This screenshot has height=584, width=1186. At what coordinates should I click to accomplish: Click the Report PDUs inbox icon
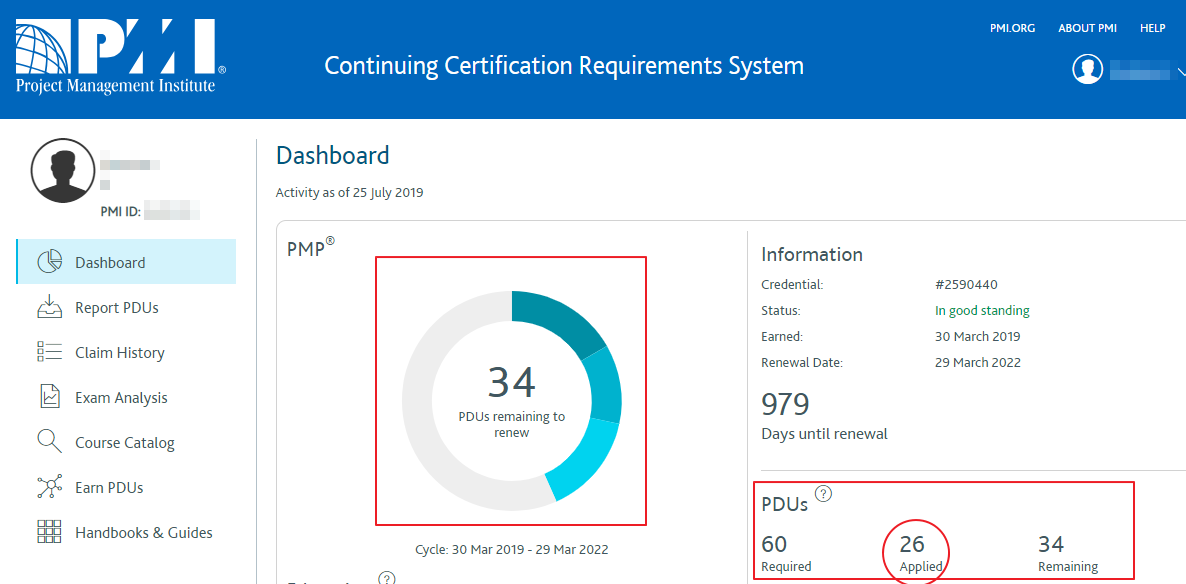[x=50, y=307]
